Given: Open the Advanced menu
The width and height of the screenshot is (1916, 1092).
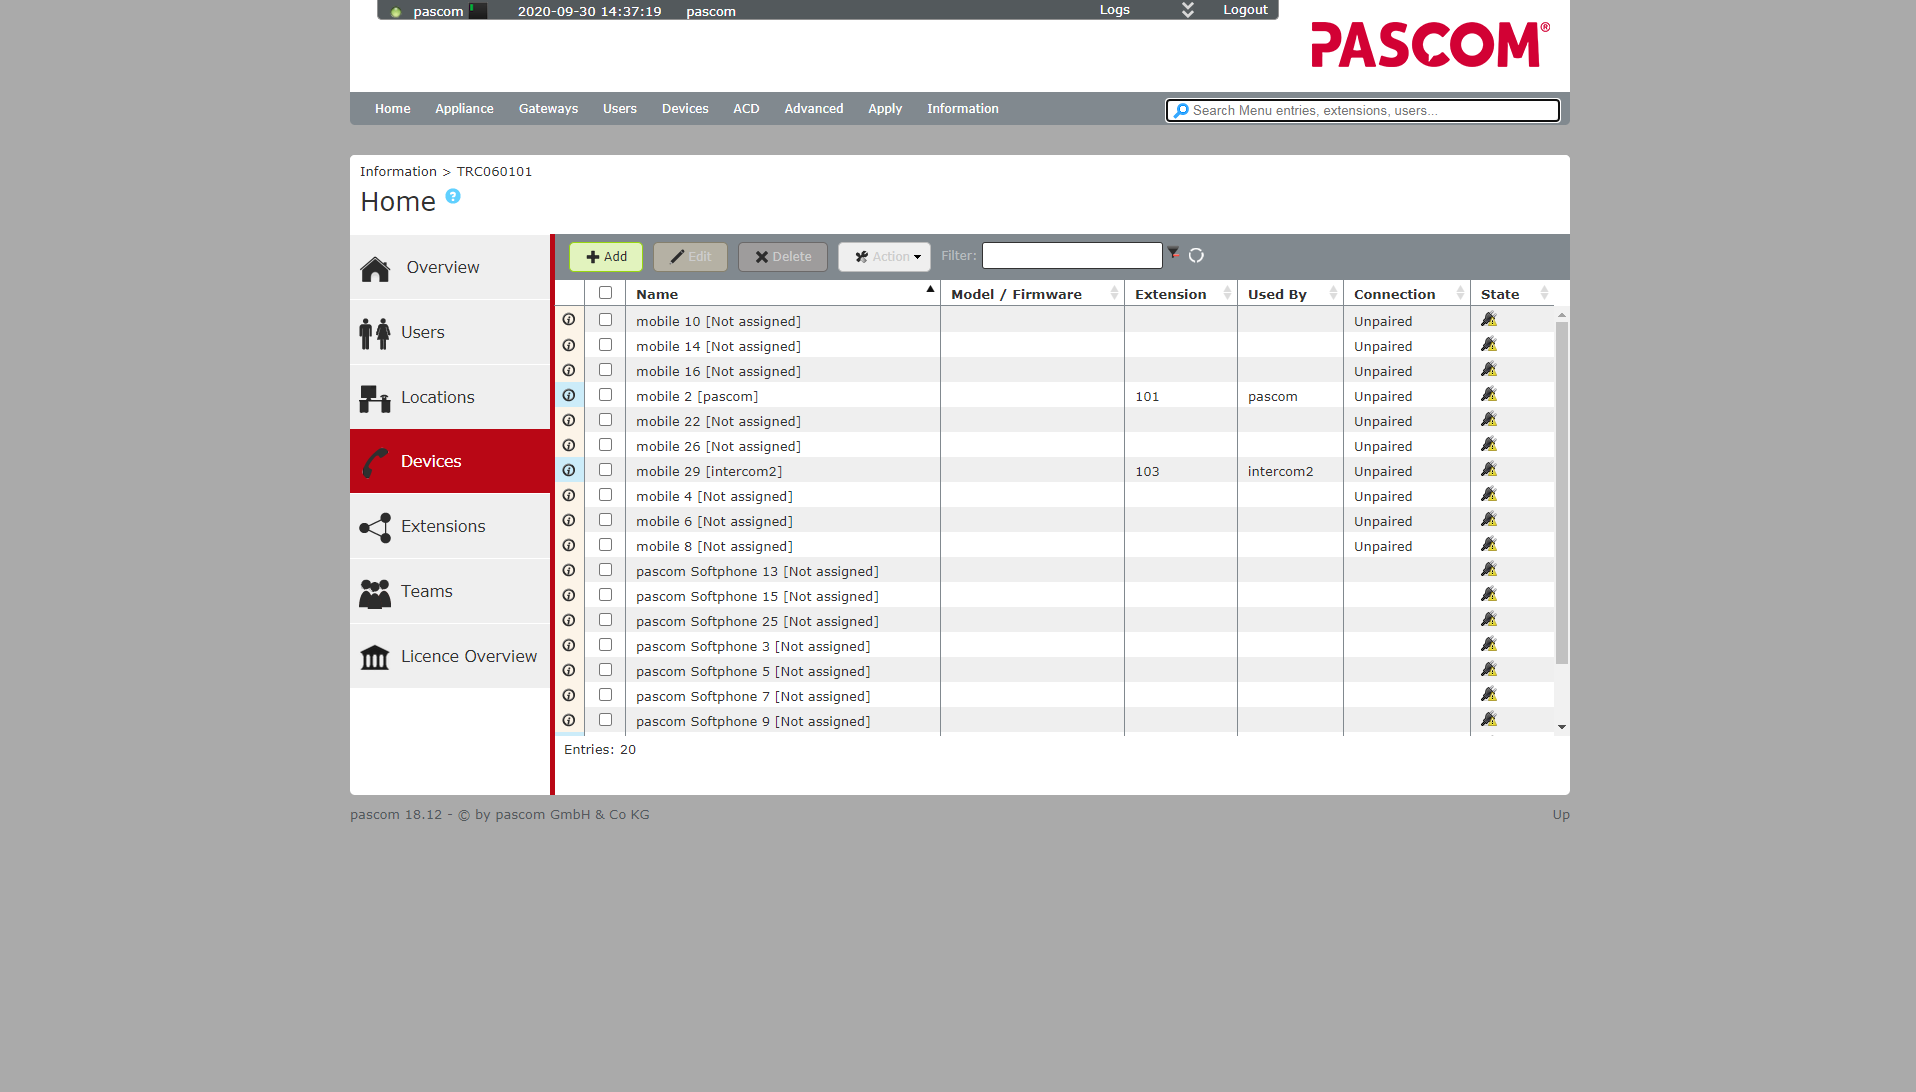Looking at the screenshot, I should coord(813,109).
